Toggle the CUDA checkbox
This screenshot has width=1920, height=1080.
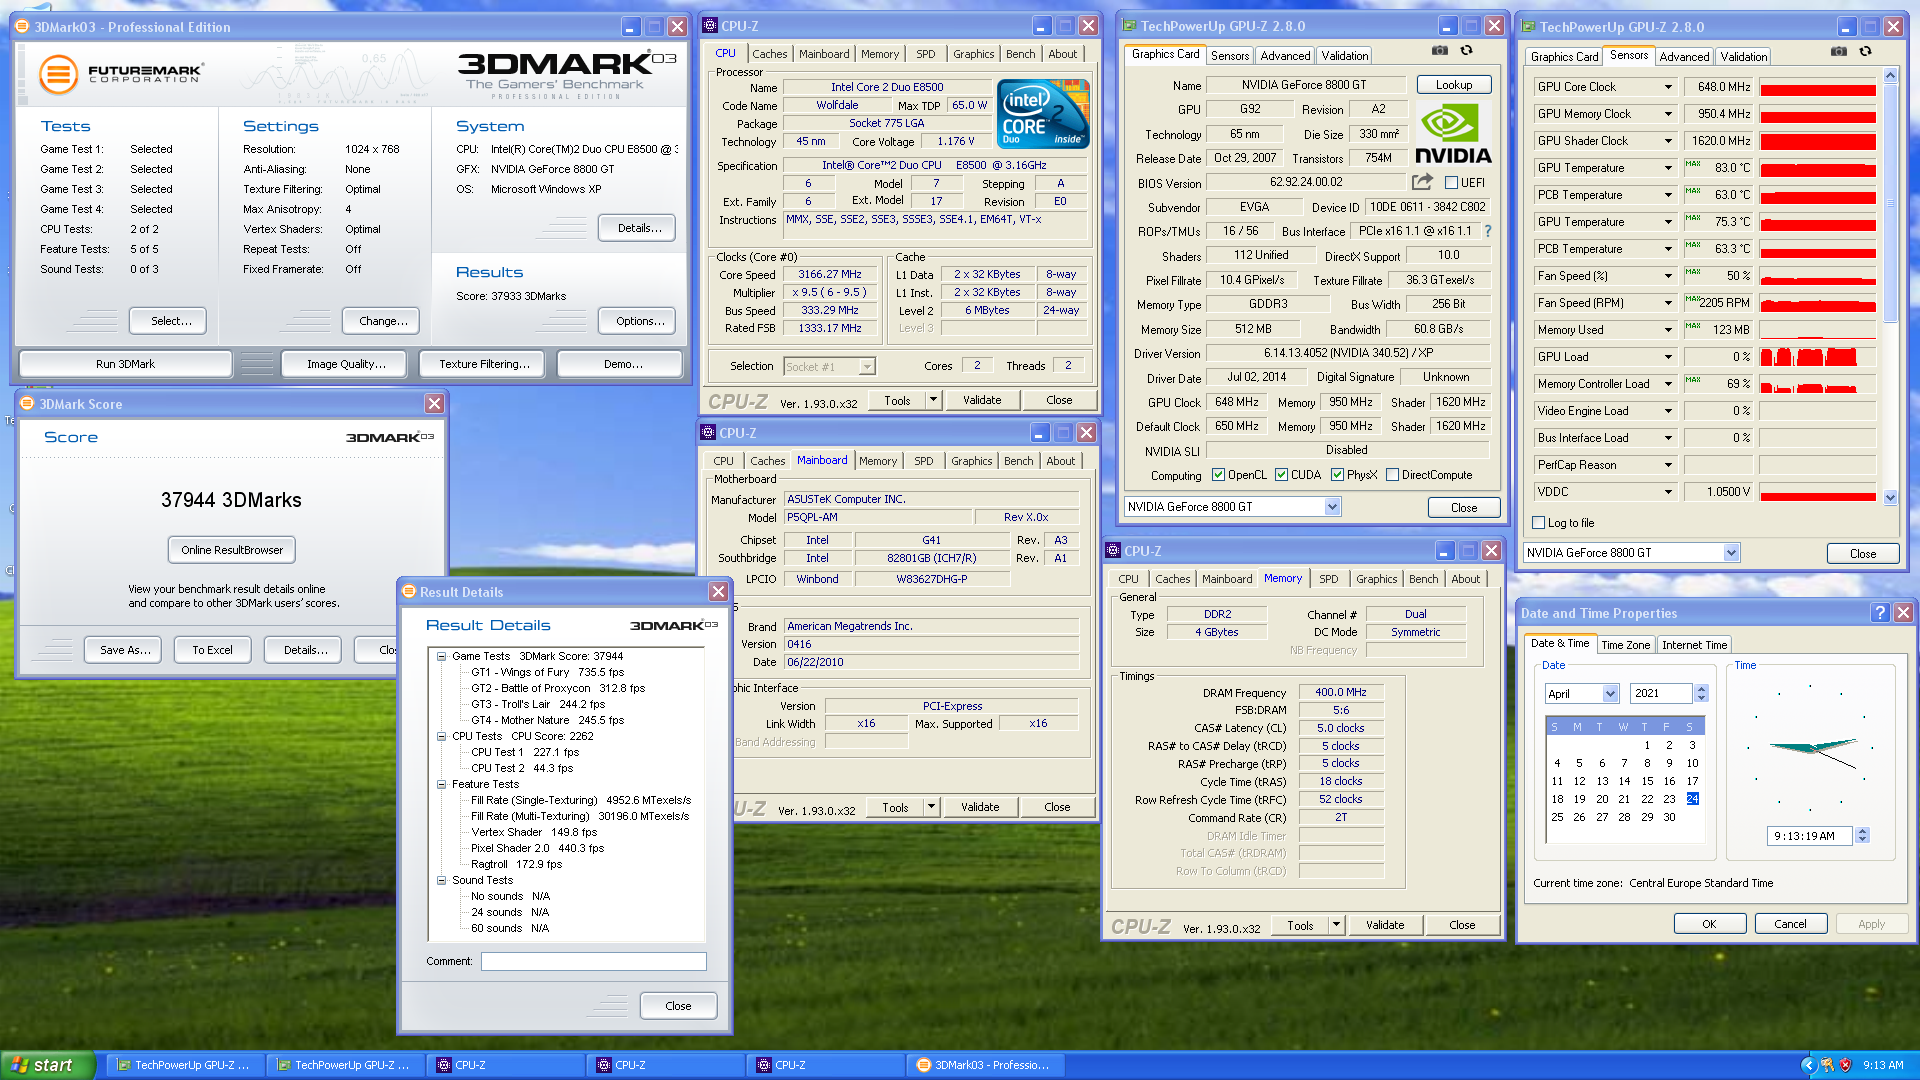(1281, 475)
